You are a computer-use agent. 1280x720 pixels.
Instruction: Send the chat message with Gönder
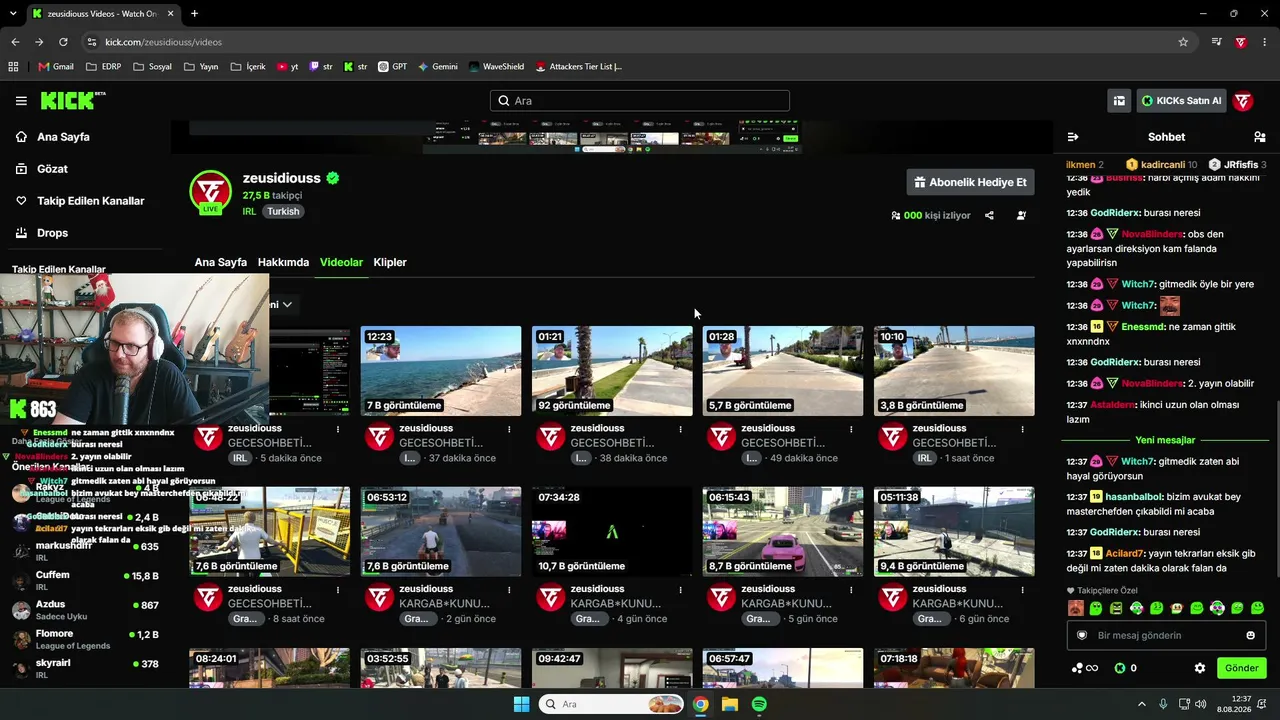point(1242,668)
